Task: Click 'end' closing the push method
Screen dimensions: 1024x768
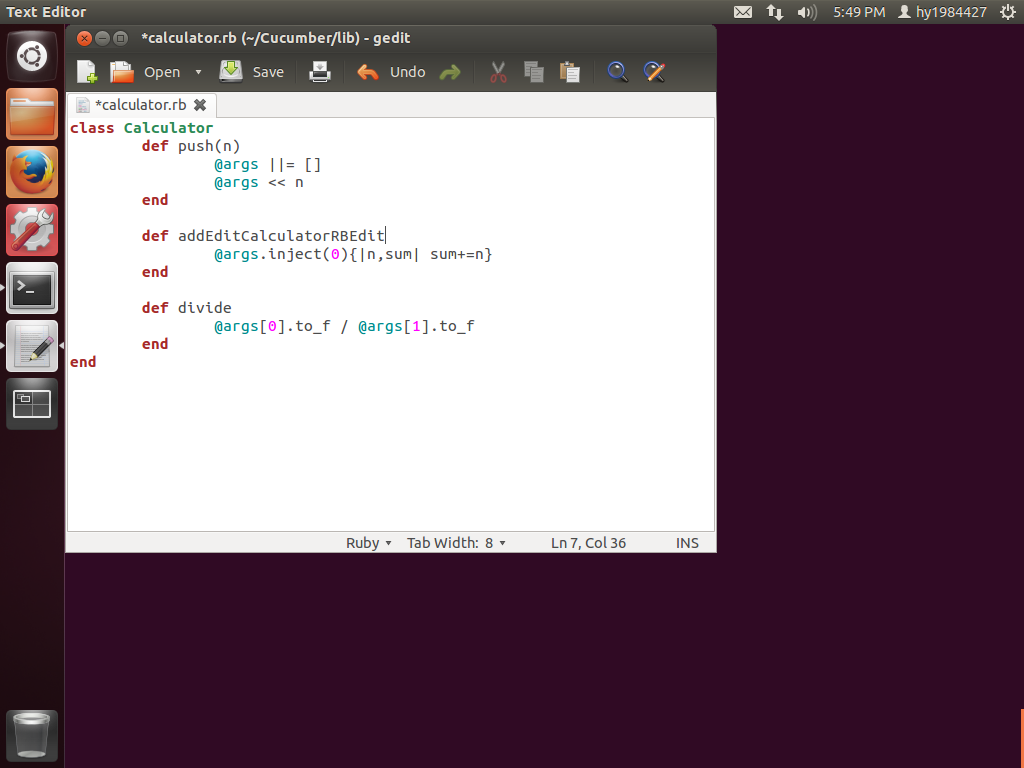Action: coord(155,200)
